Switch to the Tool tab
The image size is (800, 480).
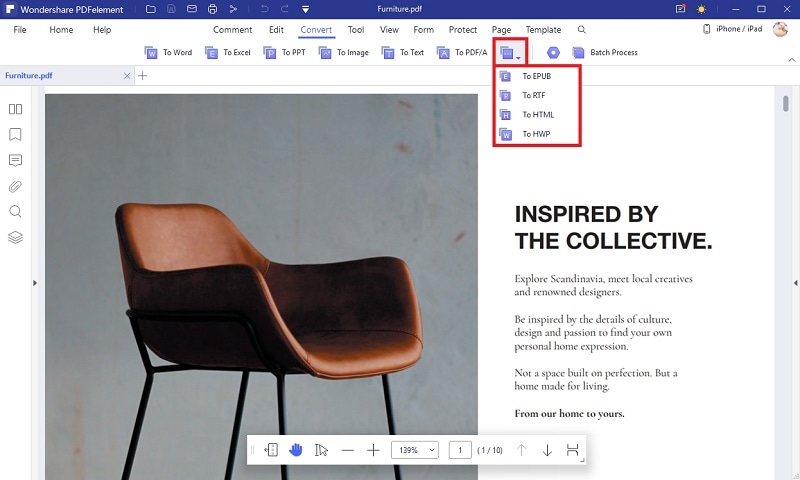click(x=356, y=30)
